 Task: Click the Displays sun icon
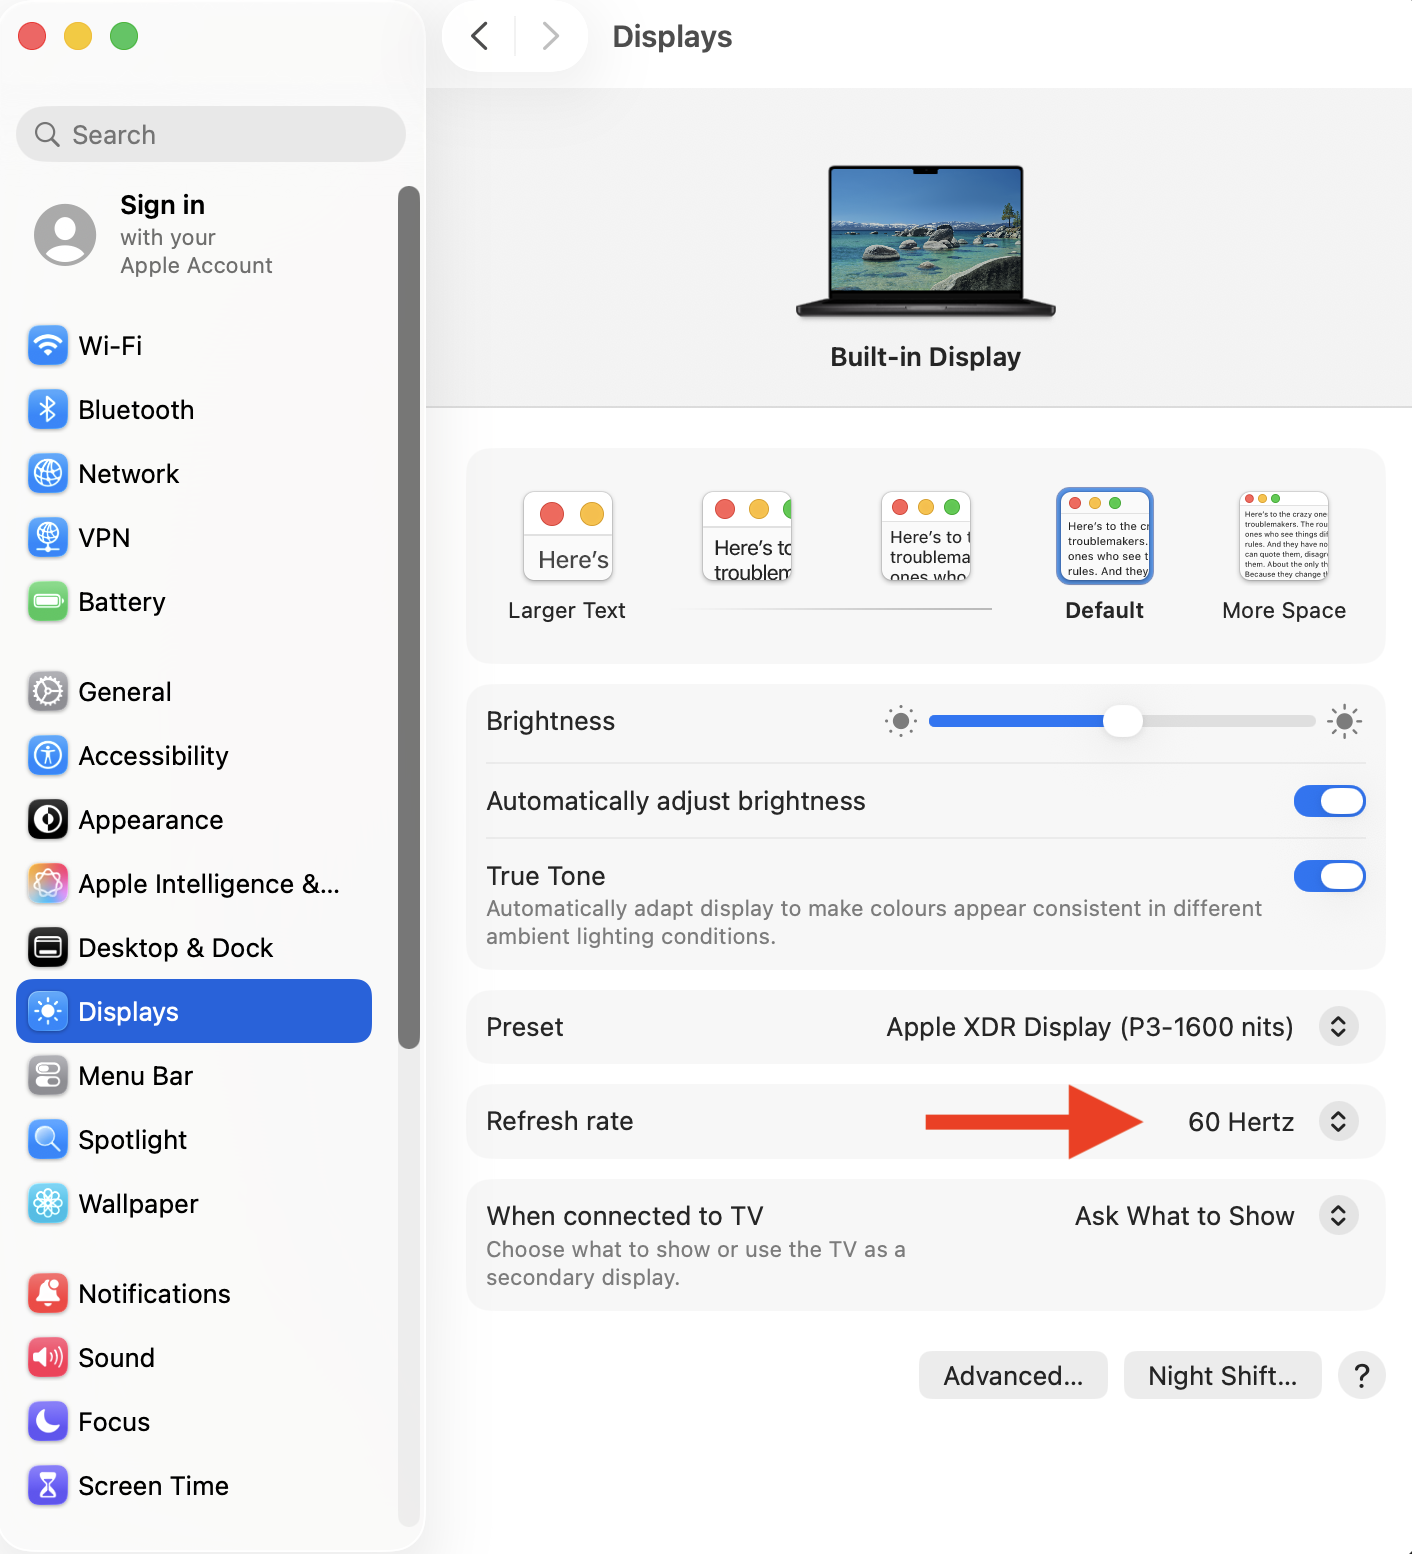click(48, 1012)
